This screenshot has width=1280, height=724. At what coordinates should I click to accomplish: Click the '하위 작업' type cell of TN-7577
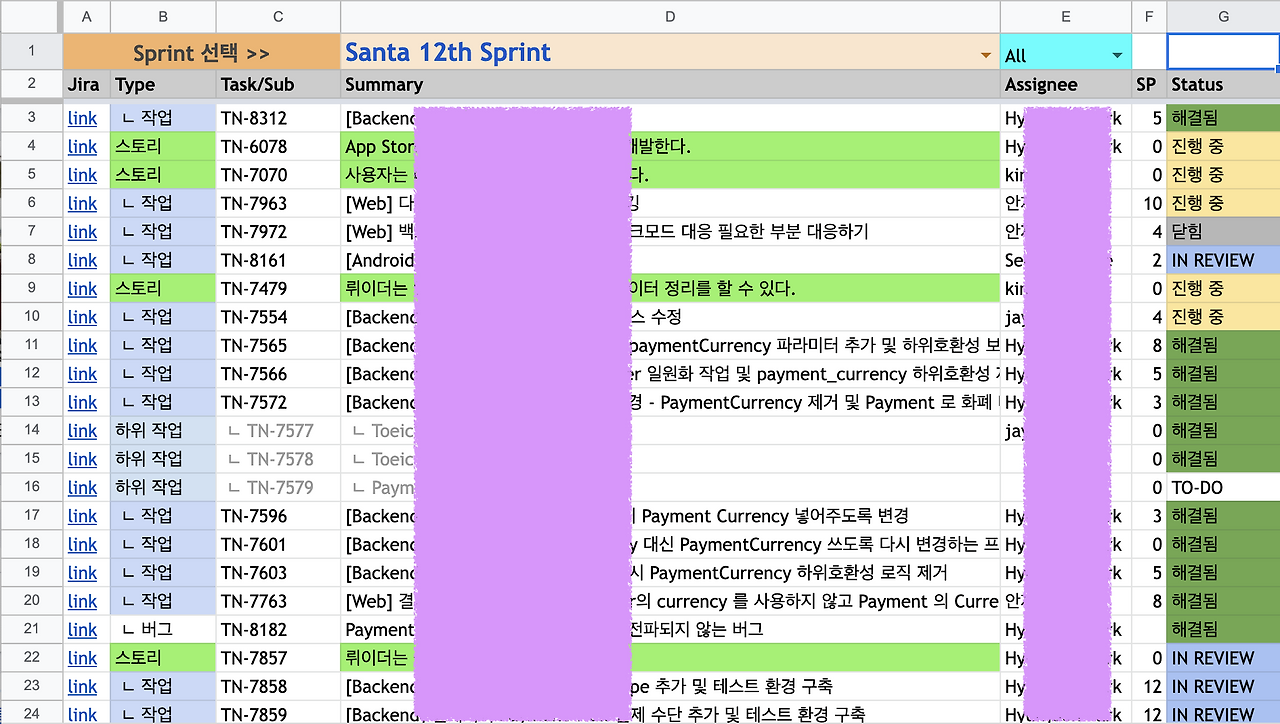[x=163, y=431]
